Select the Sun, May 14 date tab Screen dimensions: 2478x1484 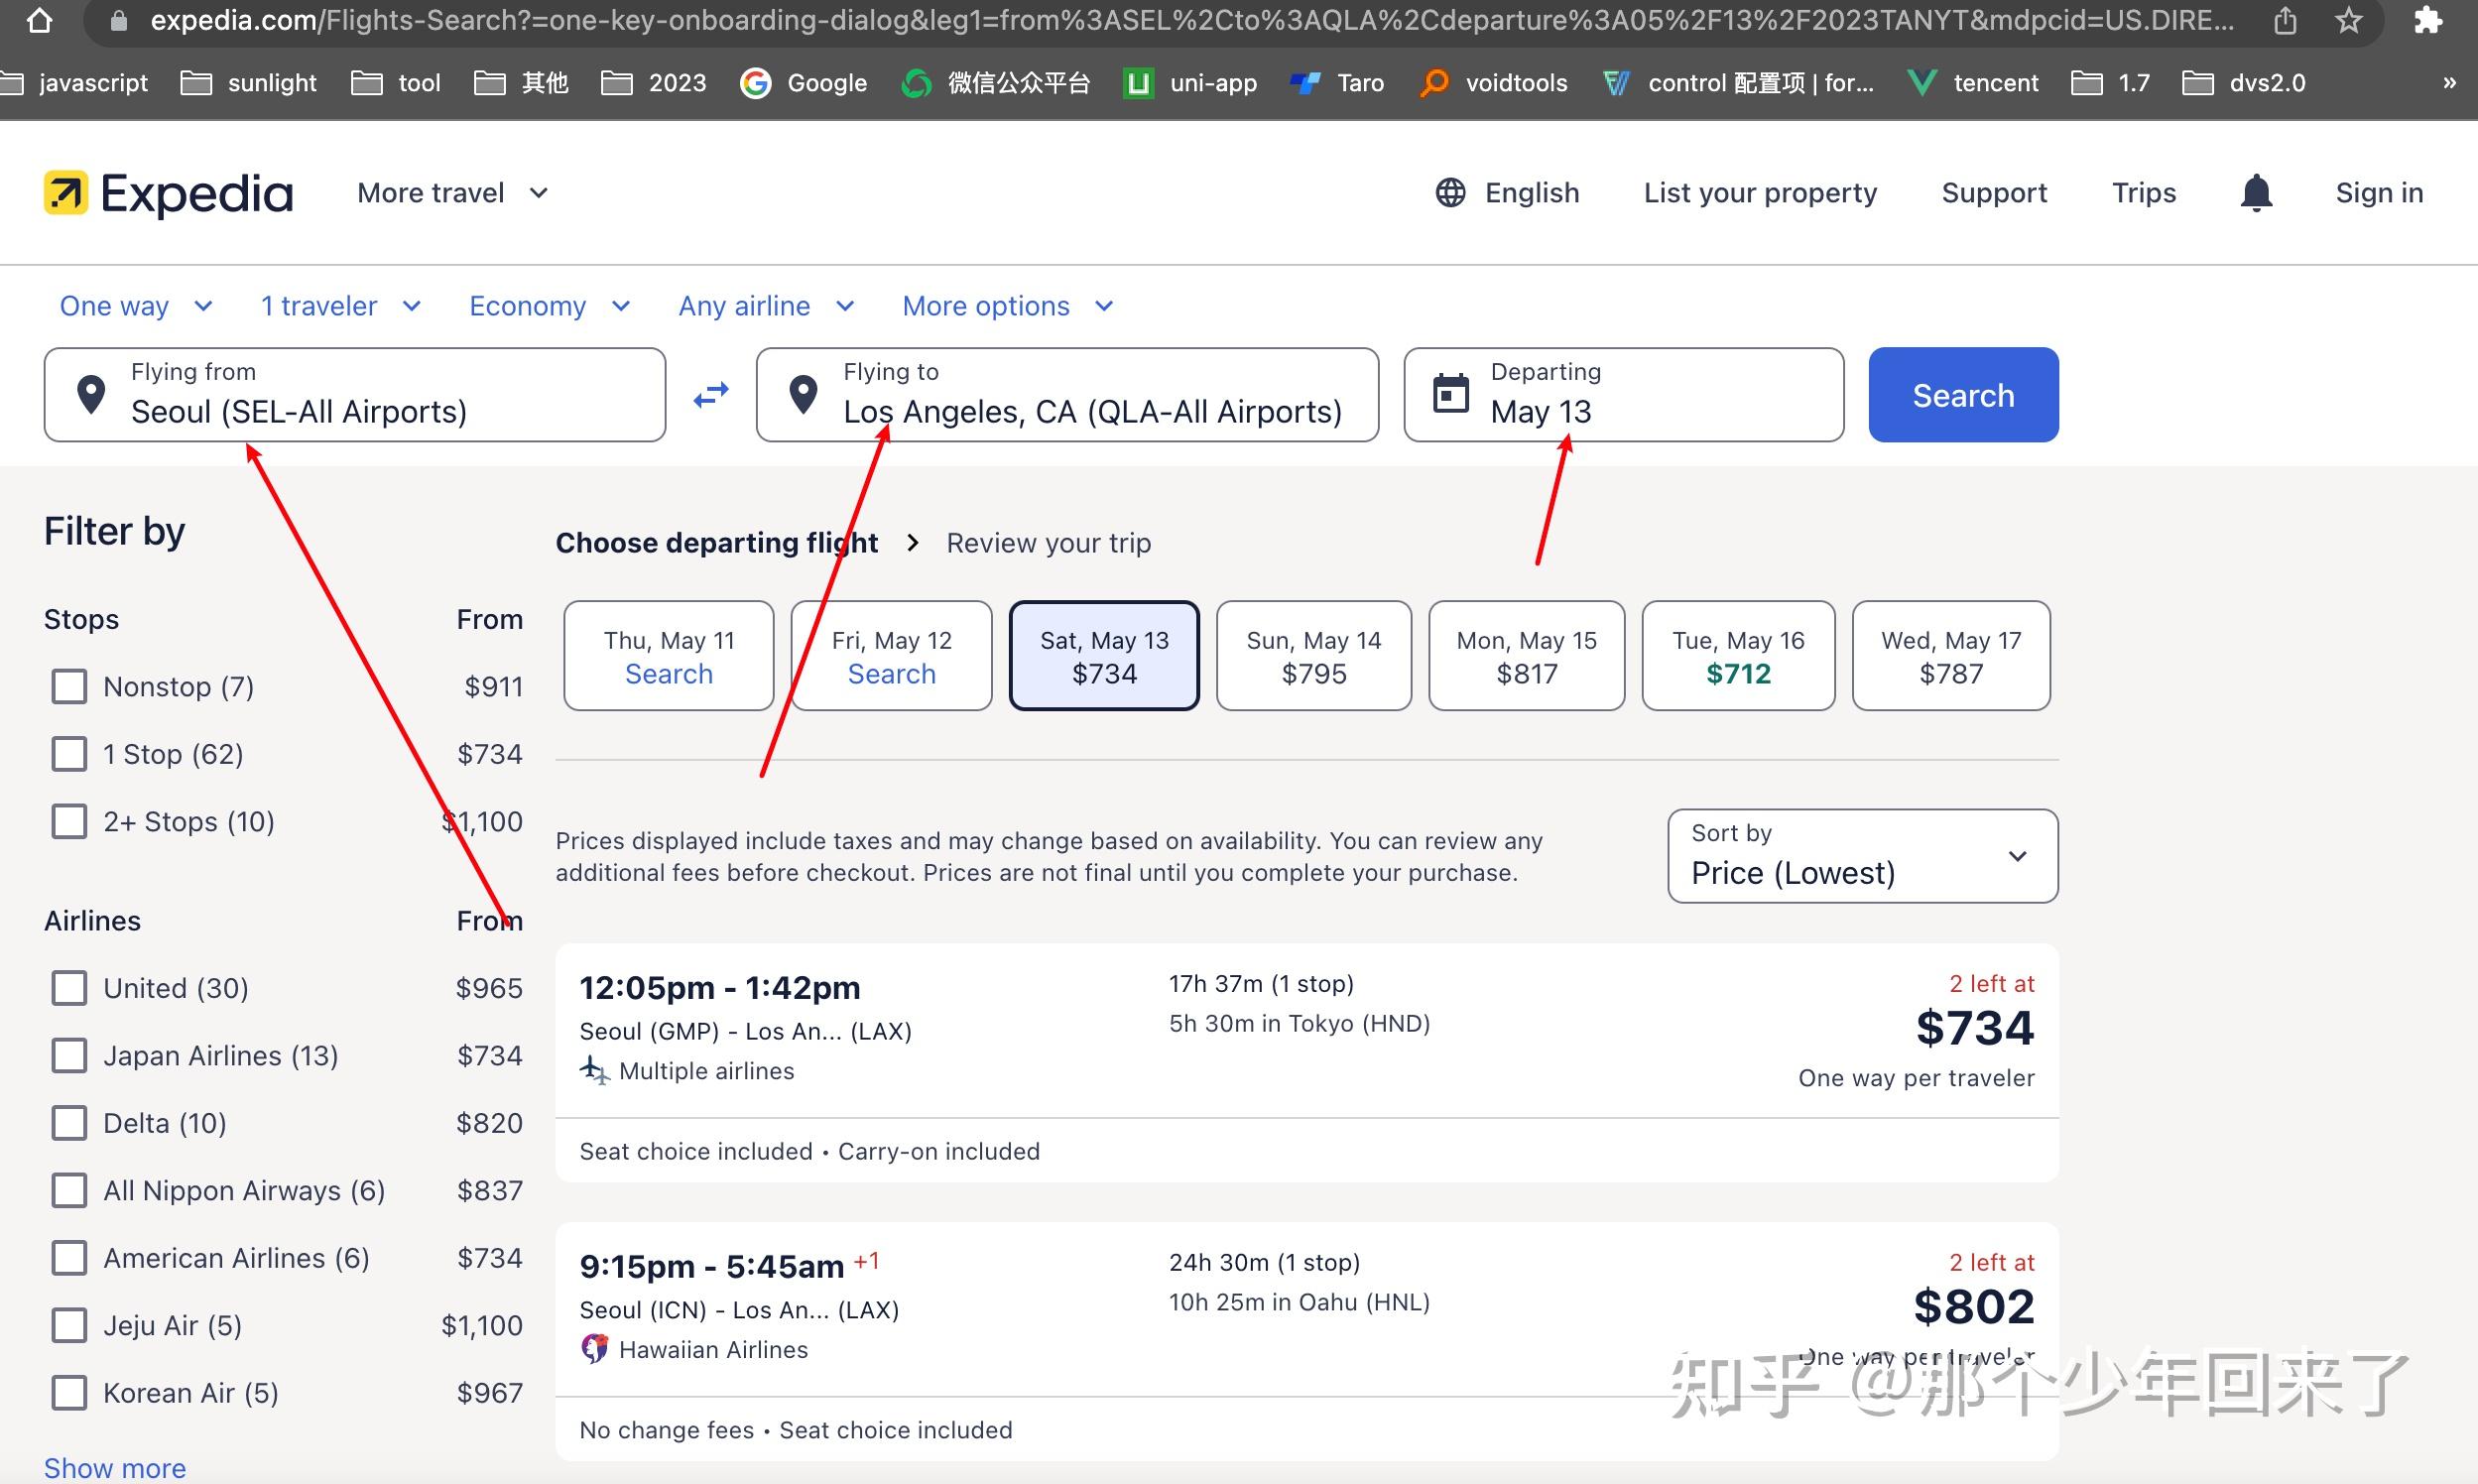click(x=1313, y=656)
